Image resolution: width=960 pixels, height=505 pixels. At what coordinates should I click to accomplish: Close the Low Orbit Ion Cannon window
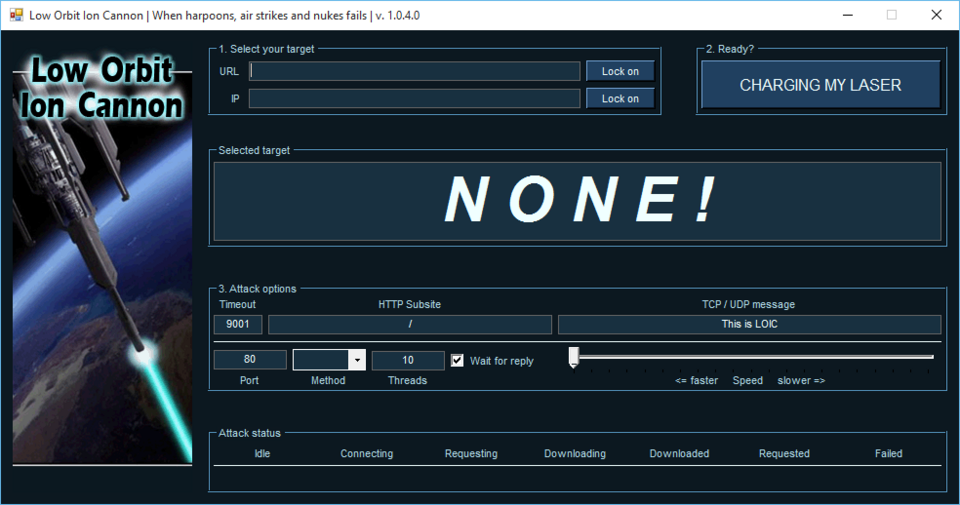click(x=936, y=15)
